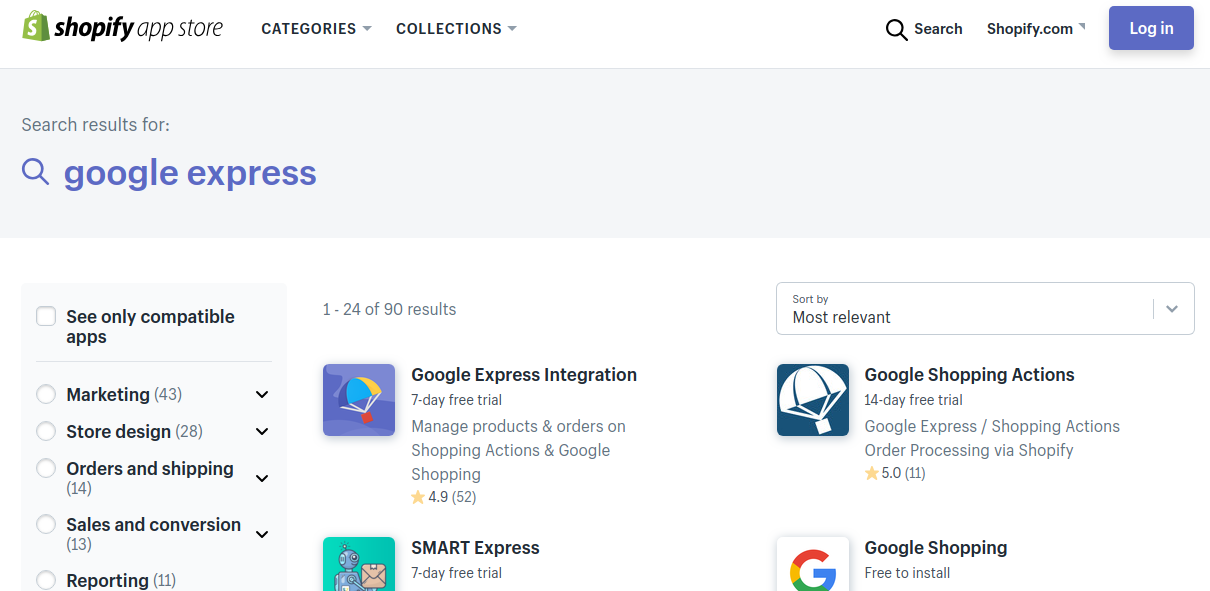
Task: Open the Google Shopping title link
Action: tap(936, 548)
